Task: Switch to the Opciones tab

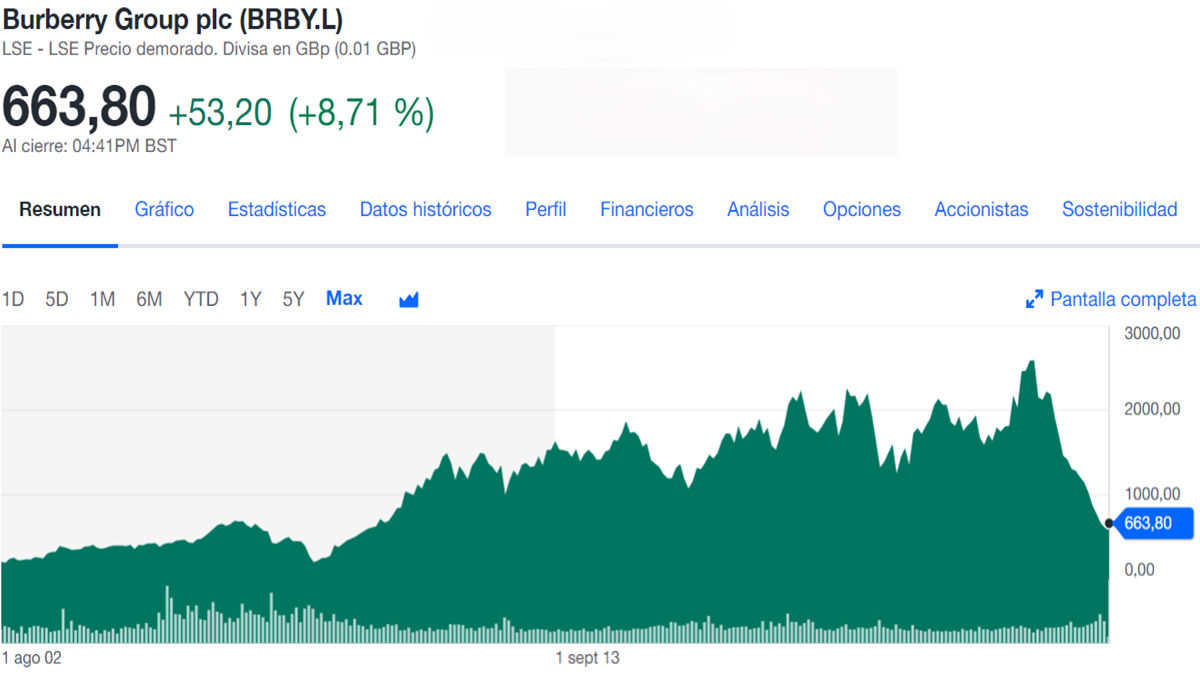Action: [x=861, y=210]
